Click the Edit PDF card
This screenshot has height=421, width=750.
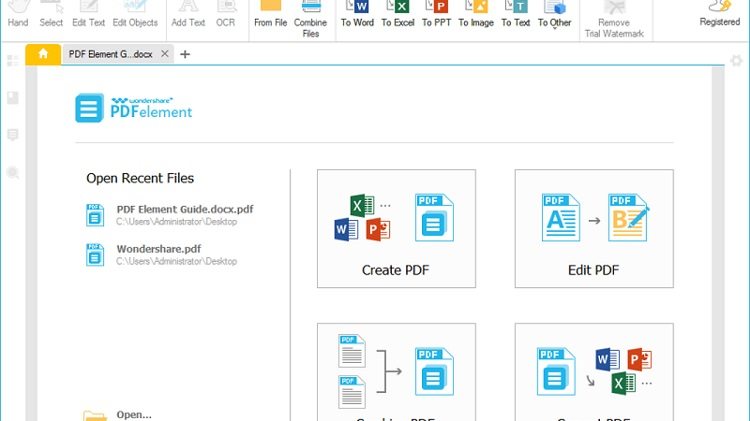(x=594, y=229)
